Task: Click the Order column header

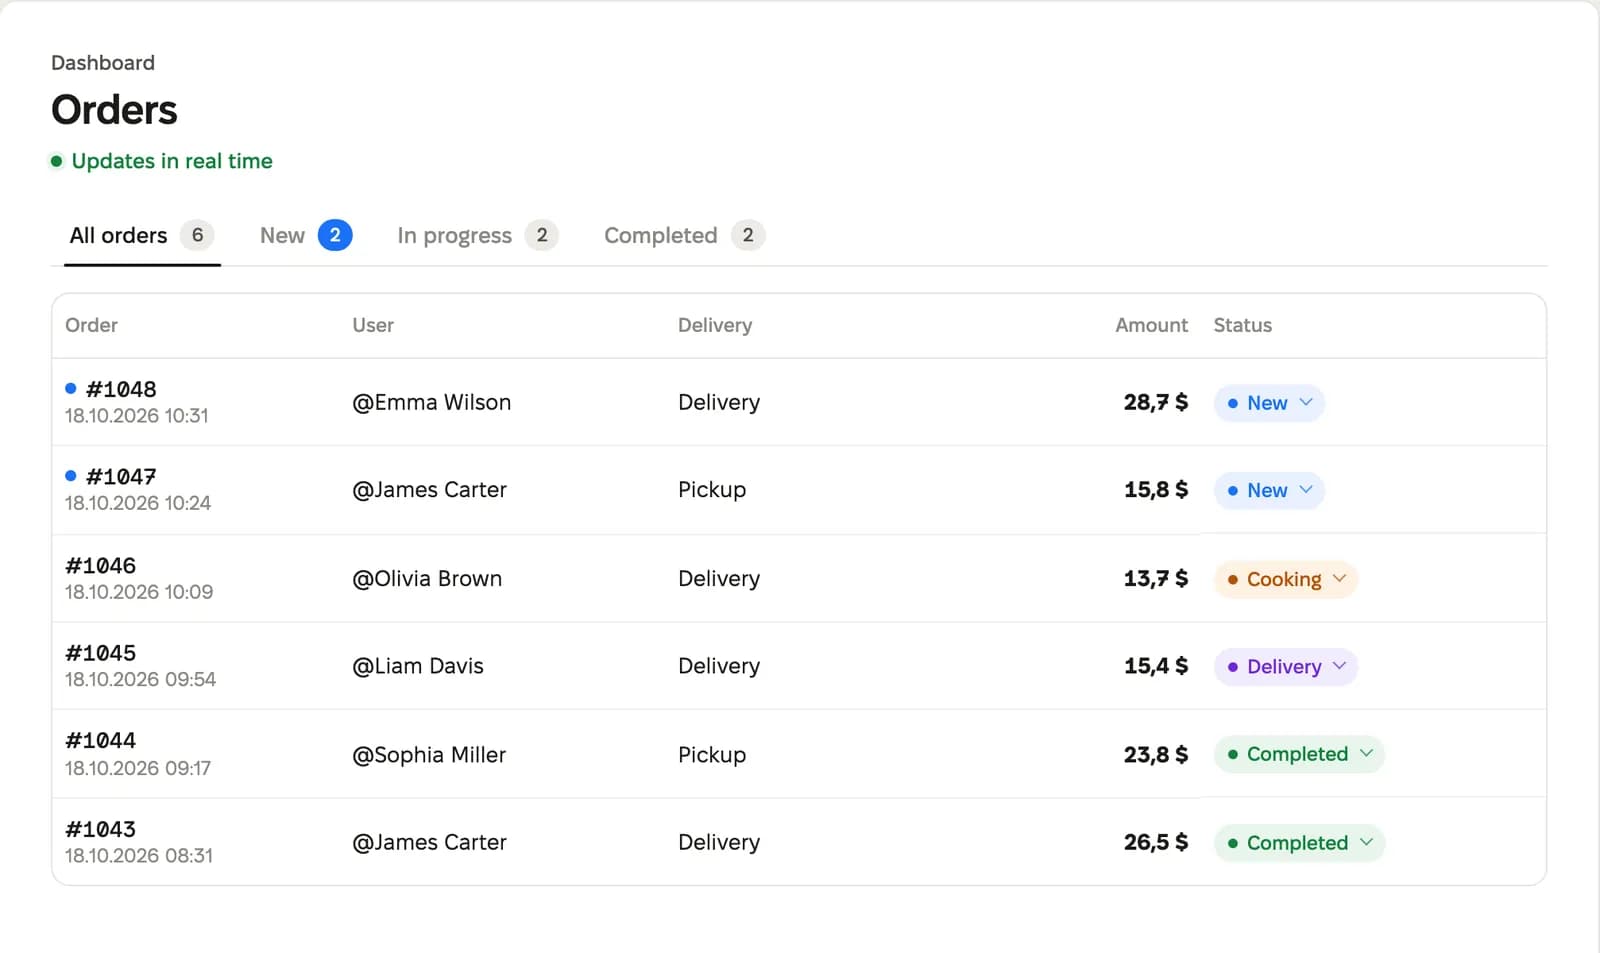Action: tap(91, 325)
